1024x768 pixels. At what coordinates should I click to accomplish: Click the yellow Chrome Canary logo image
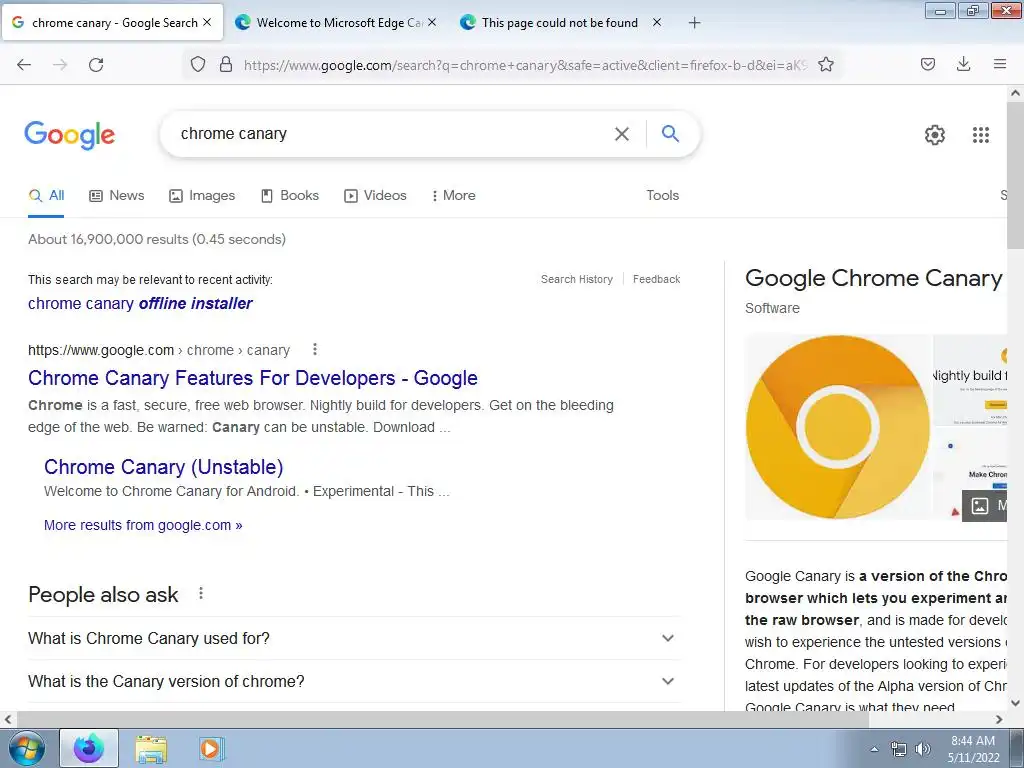coord(838,428)
